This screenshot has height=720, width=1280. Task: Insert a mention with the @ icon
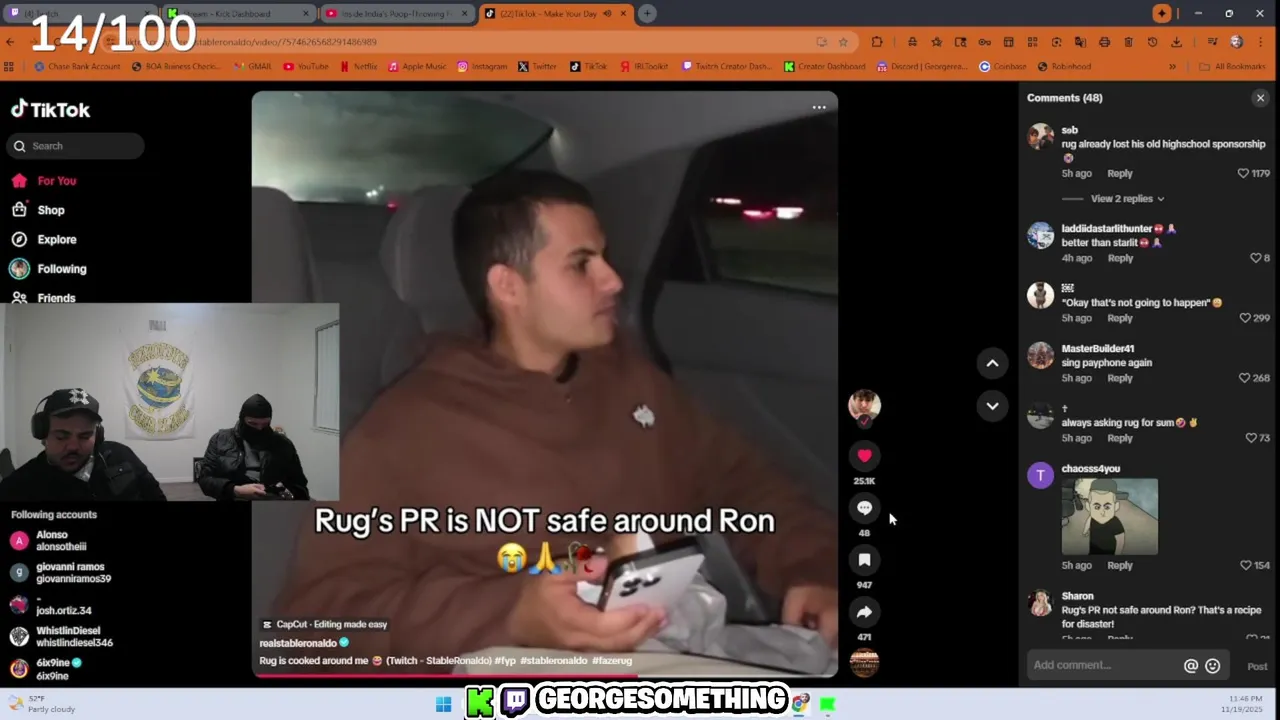click(x=1191, y=666)
